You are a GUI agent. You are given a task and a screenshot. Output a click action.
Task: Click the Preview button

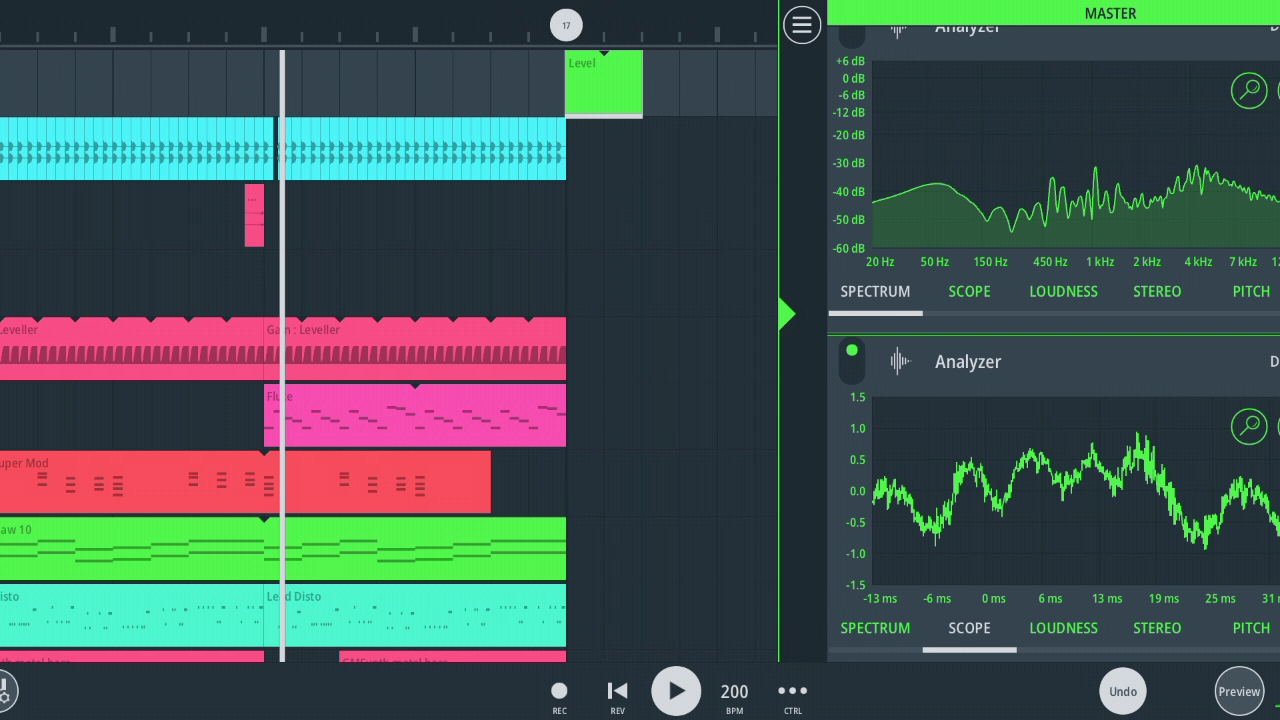coord(1239,691)
